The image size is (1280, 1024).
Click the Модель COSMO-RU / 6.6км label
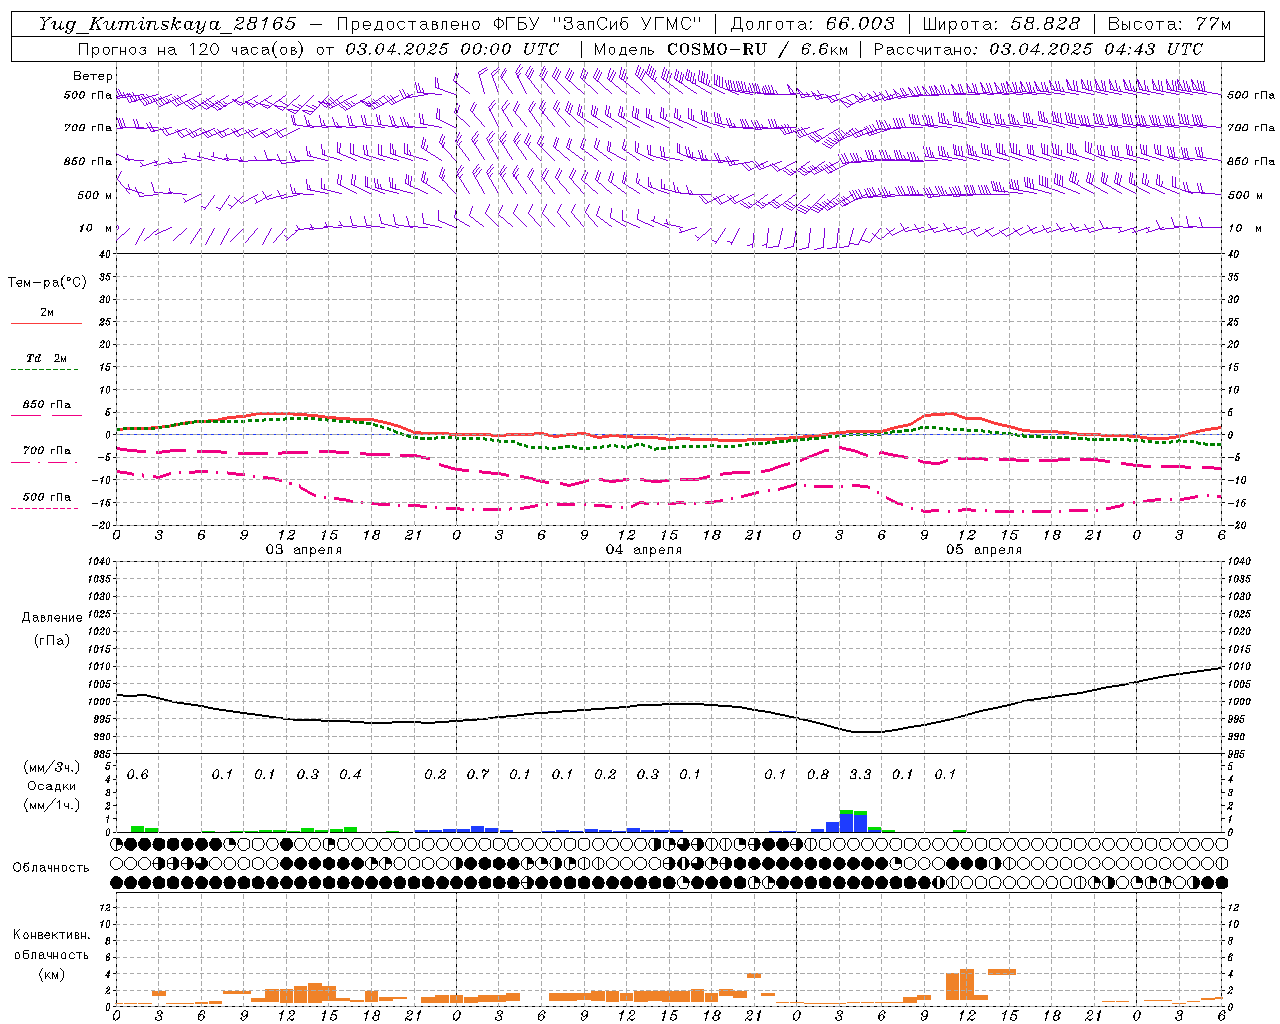point(721,49)
